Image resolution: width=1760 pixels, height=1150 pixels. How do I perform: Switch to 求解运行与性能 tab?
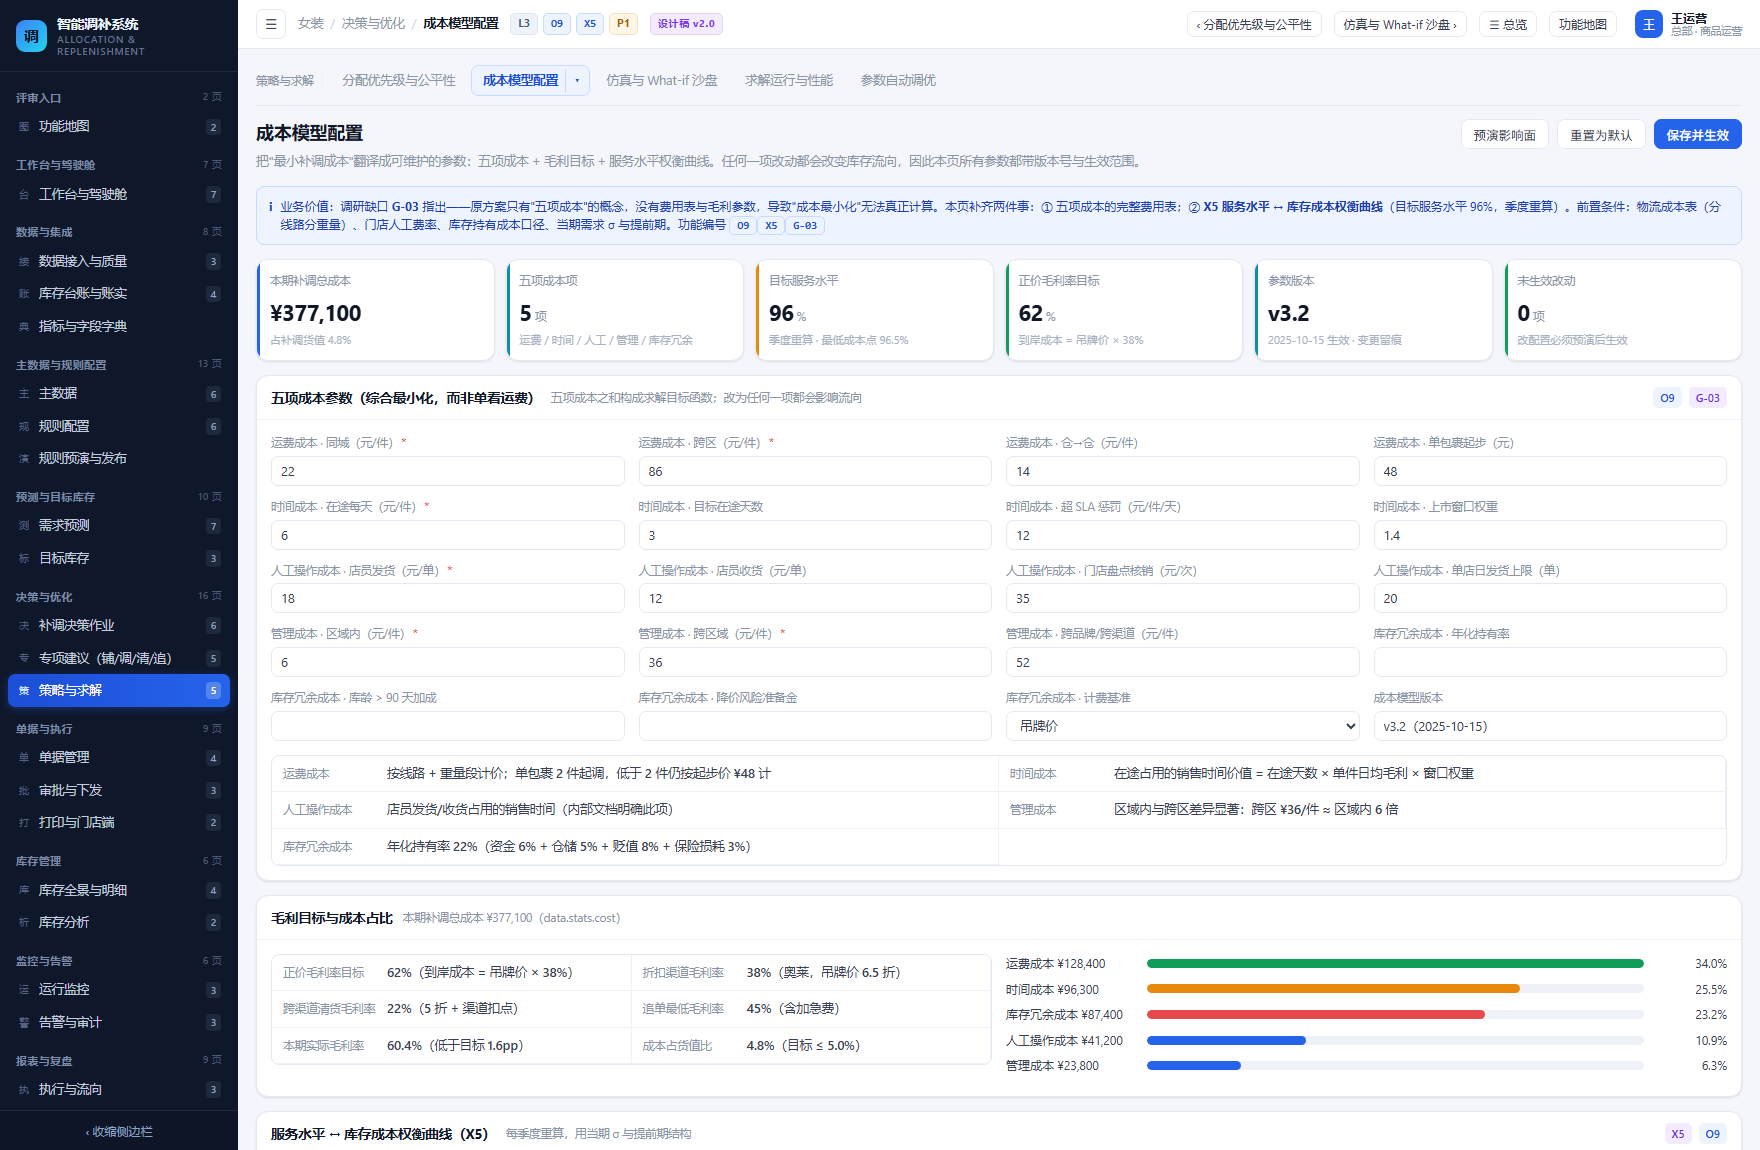pos(789,80)
